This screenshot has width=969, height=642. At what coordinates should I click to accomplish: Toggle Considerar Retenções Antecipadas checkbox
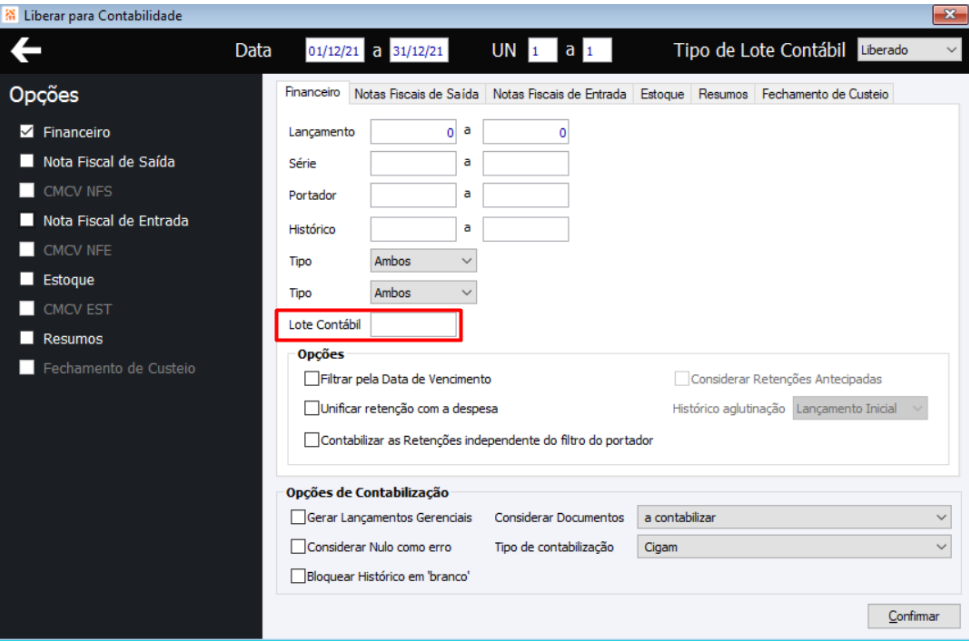pos(682,379)
